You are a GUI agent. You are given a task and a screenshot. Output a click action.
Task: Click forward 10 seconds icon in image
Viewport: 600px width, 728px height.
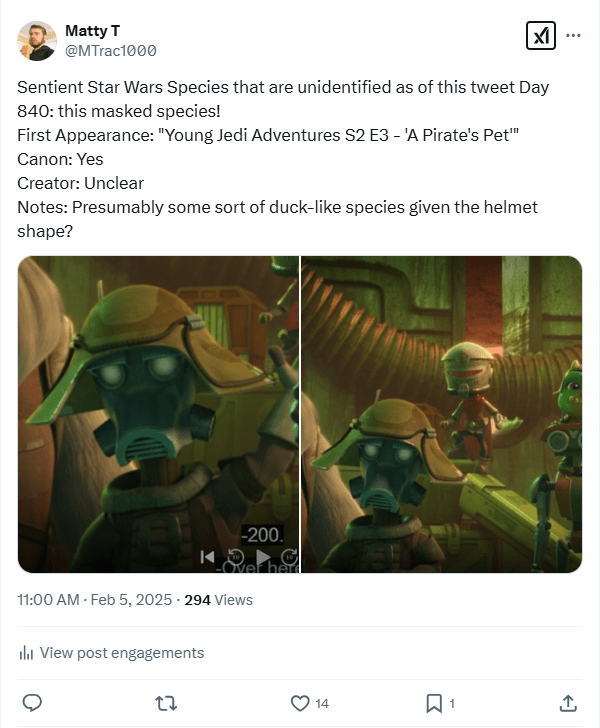289,556
